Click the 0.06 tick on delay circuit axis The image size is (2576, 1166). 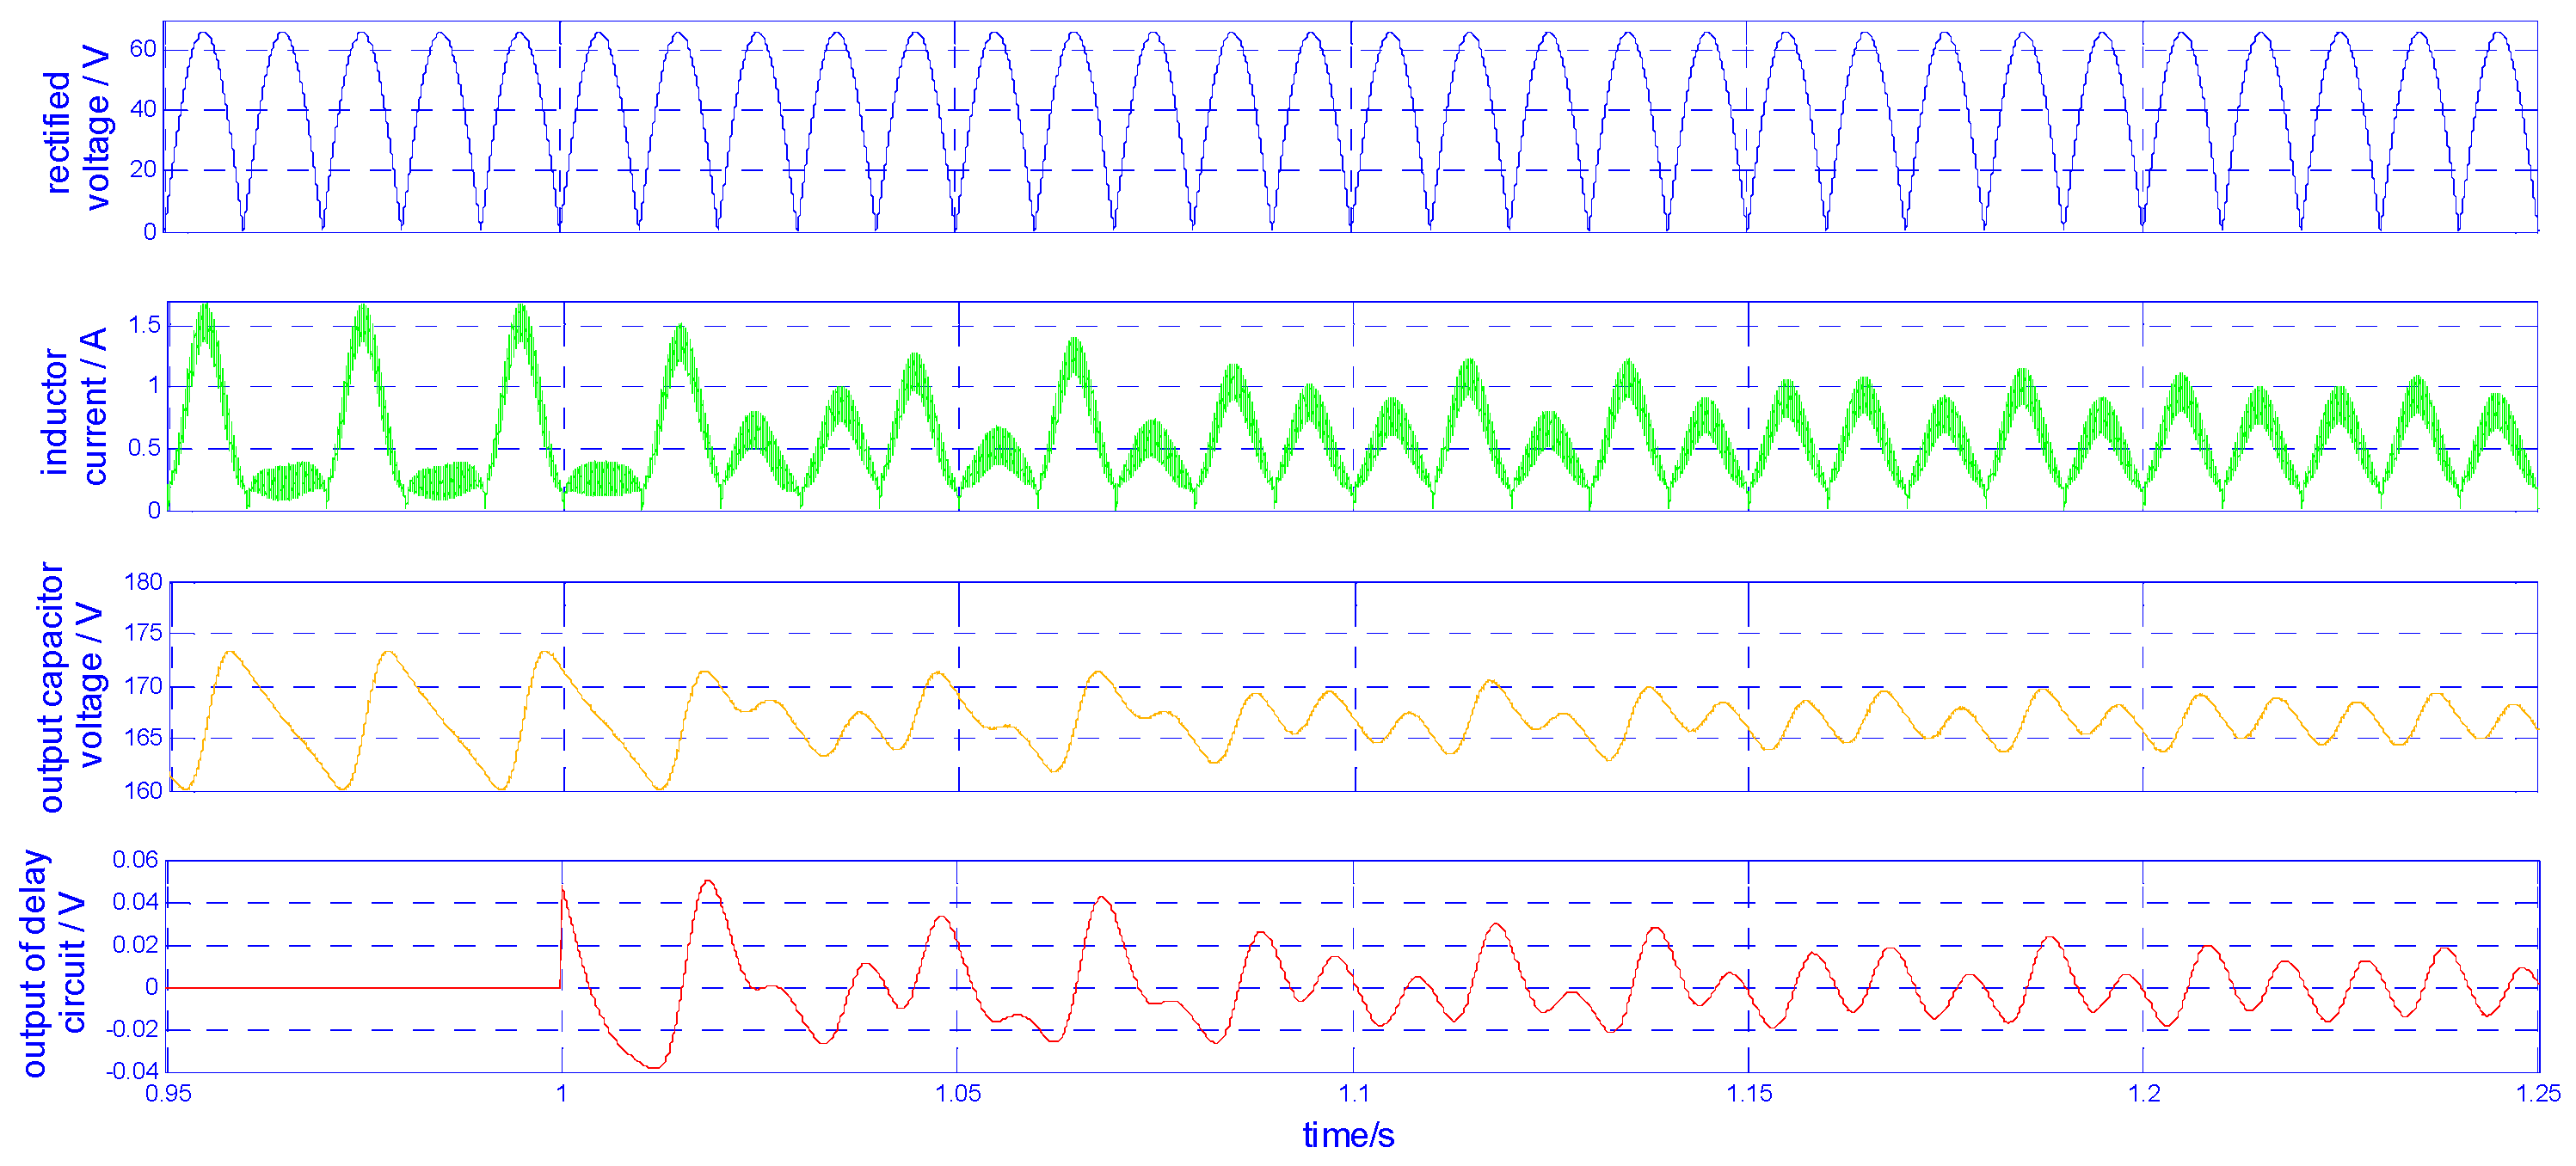tap(135, 860)
